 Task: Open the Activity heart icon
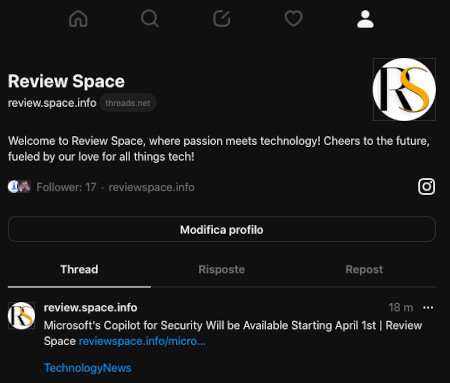pos(293,18)
